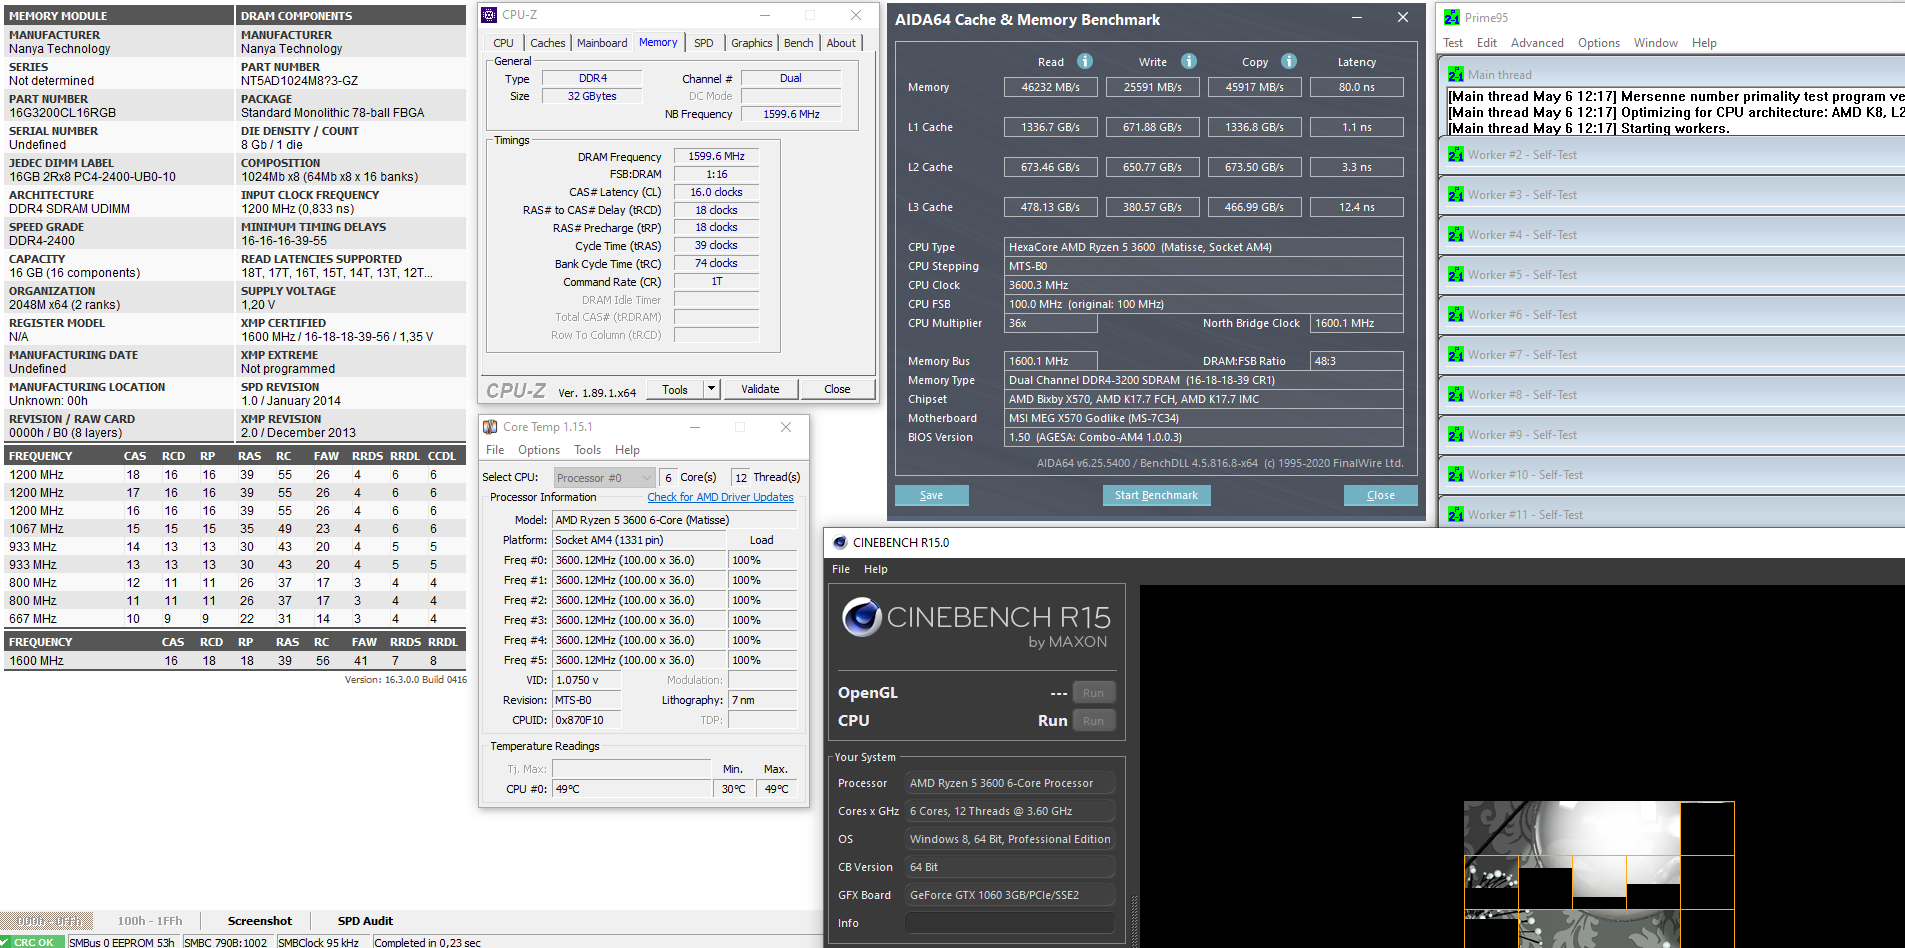Click the Worker #10 Self-Test window icon
The width and height of the screenshot is (1905, 948).
pyautogui.click(x=1455, y=474)
